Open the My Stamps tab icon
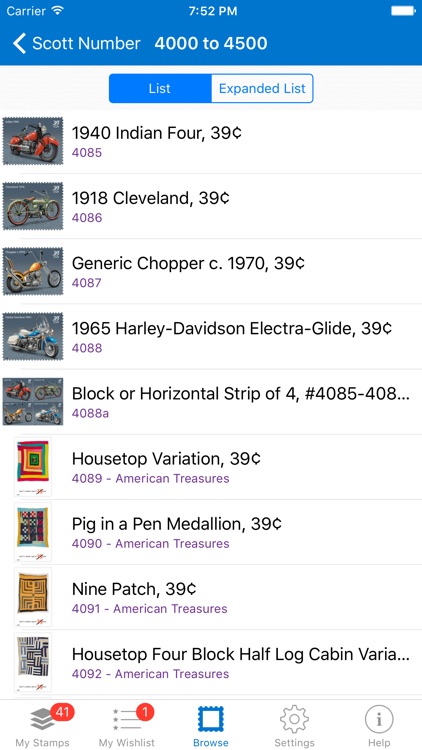Viewport: 422px width, 750px height. click(42, 720)
